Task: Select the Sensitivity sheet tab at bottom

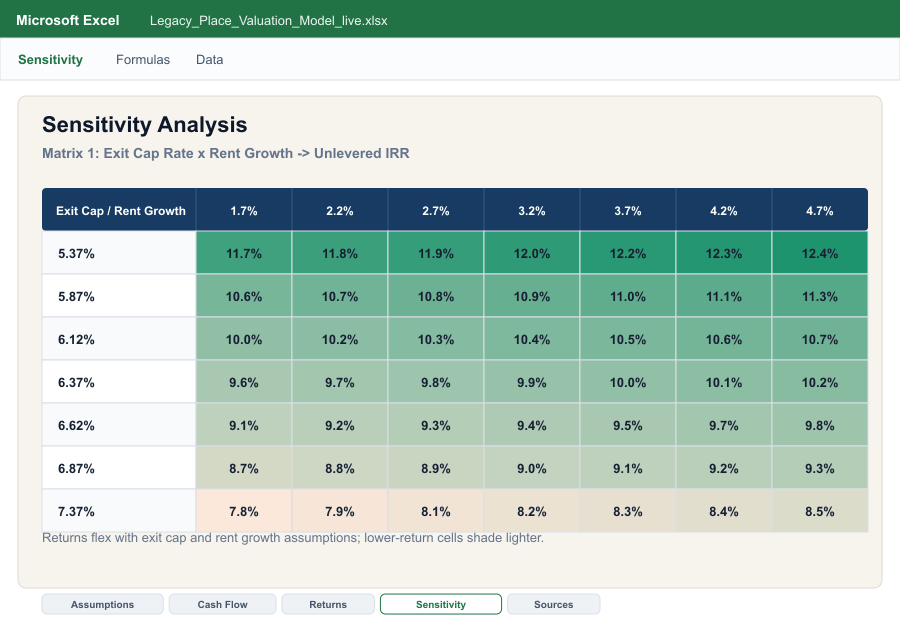Action: click(x=441, y=604)
